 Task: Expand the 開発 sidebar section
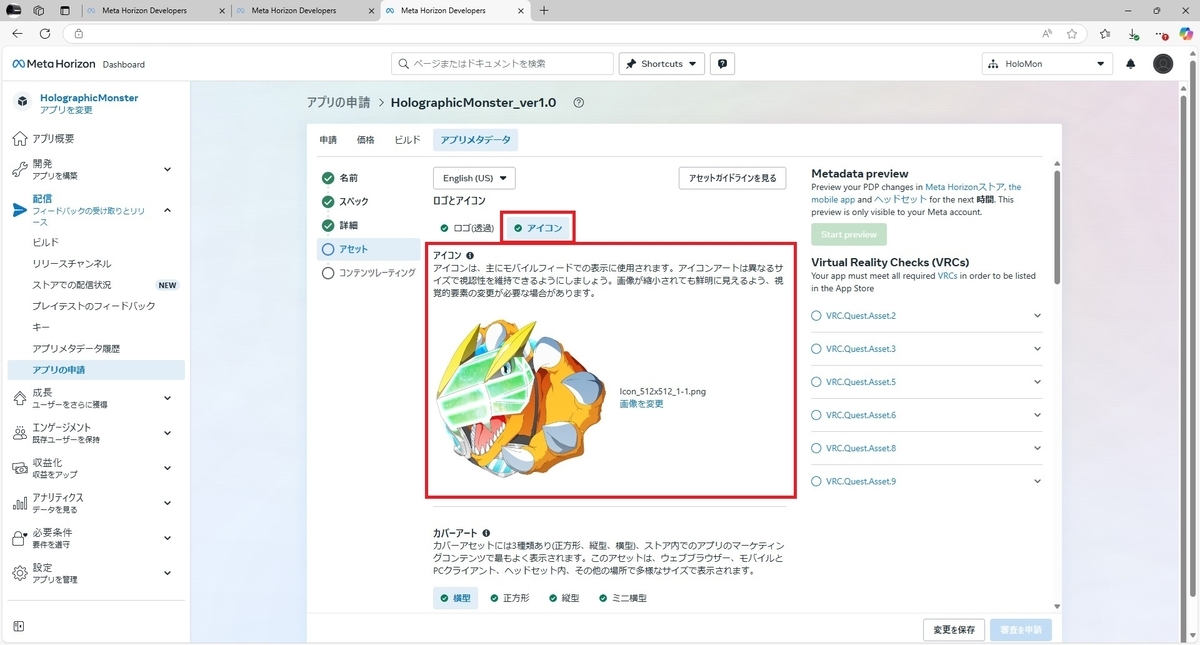[167, 169]
